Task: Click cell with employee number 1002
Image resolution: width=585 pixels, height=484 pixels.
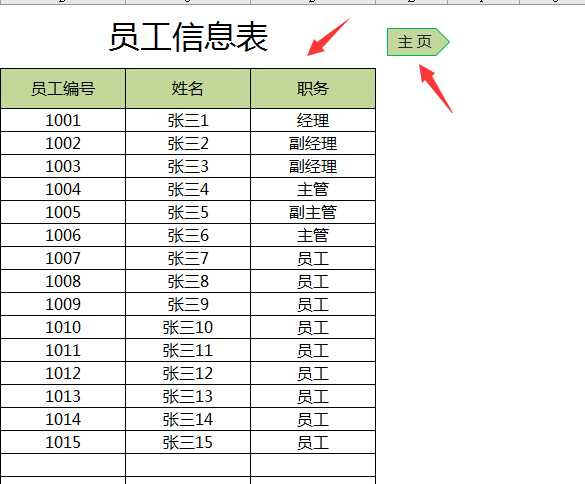Action: click(x=63, y=143)
